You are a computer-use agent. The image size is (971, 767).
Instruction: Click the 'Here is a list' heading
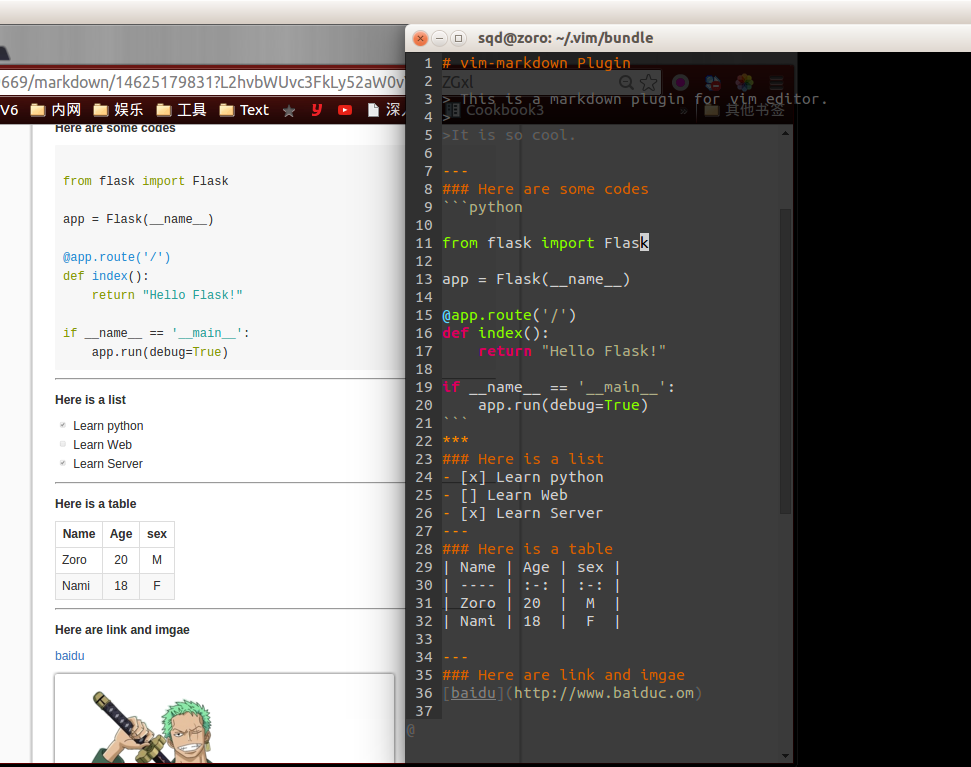(x=90, y=400)
